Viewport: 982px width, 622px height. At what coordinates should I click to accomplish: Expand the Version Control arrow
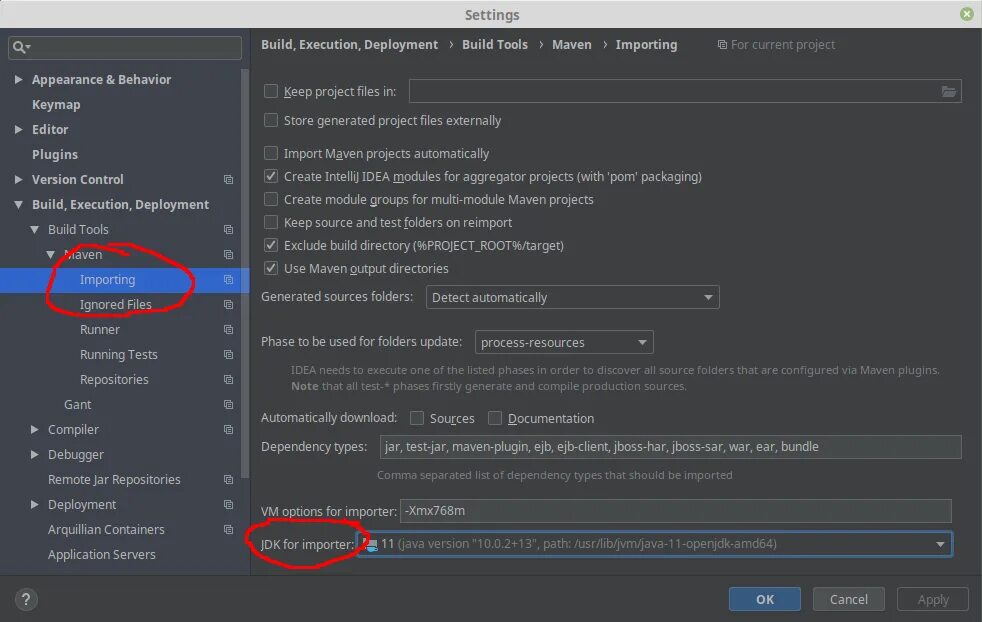click(18, 180)
